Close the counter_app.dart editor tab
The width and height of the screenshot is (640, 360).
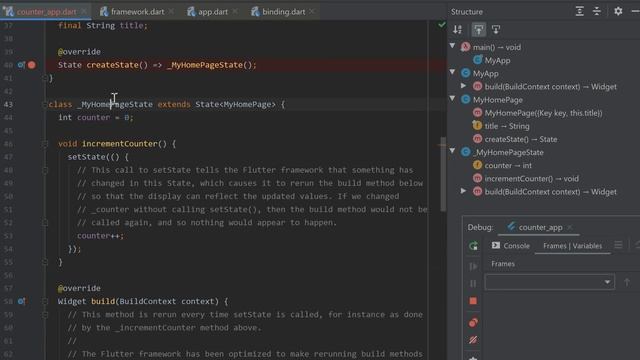pyautogui.click(x=84, y=12)
